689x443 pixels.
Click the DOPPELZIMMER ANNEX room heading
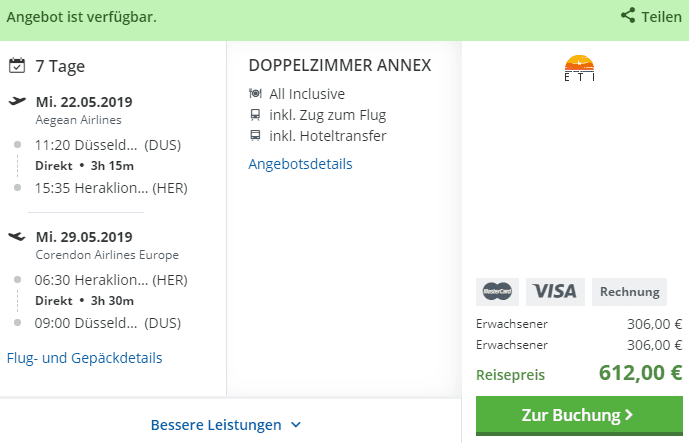(x=339, y=65)
